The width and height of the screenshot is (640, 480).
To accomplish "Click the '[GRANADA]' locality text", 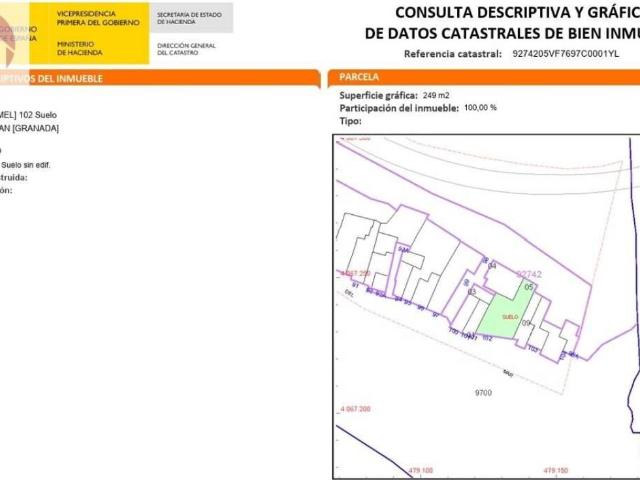I will 36,128.
